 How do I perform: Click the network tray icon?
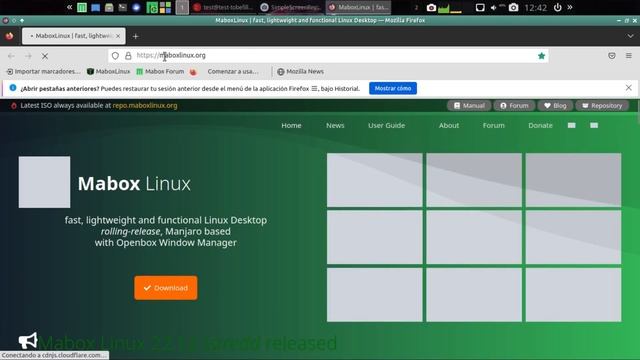click(480, 7)
